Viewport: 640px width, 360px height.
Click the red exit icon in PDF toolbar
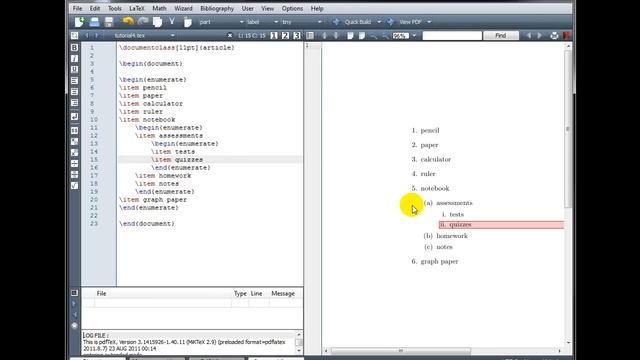coord(567,36)
